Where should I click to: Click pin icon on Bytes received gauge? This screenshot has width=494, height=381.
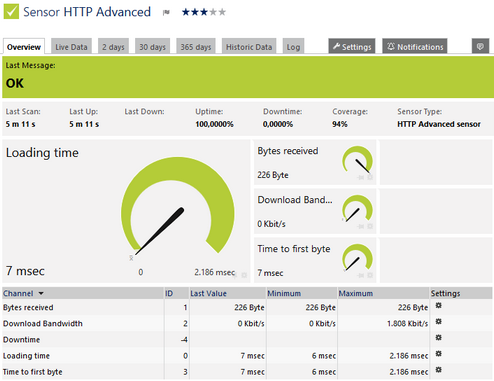(x=361, y=177)
